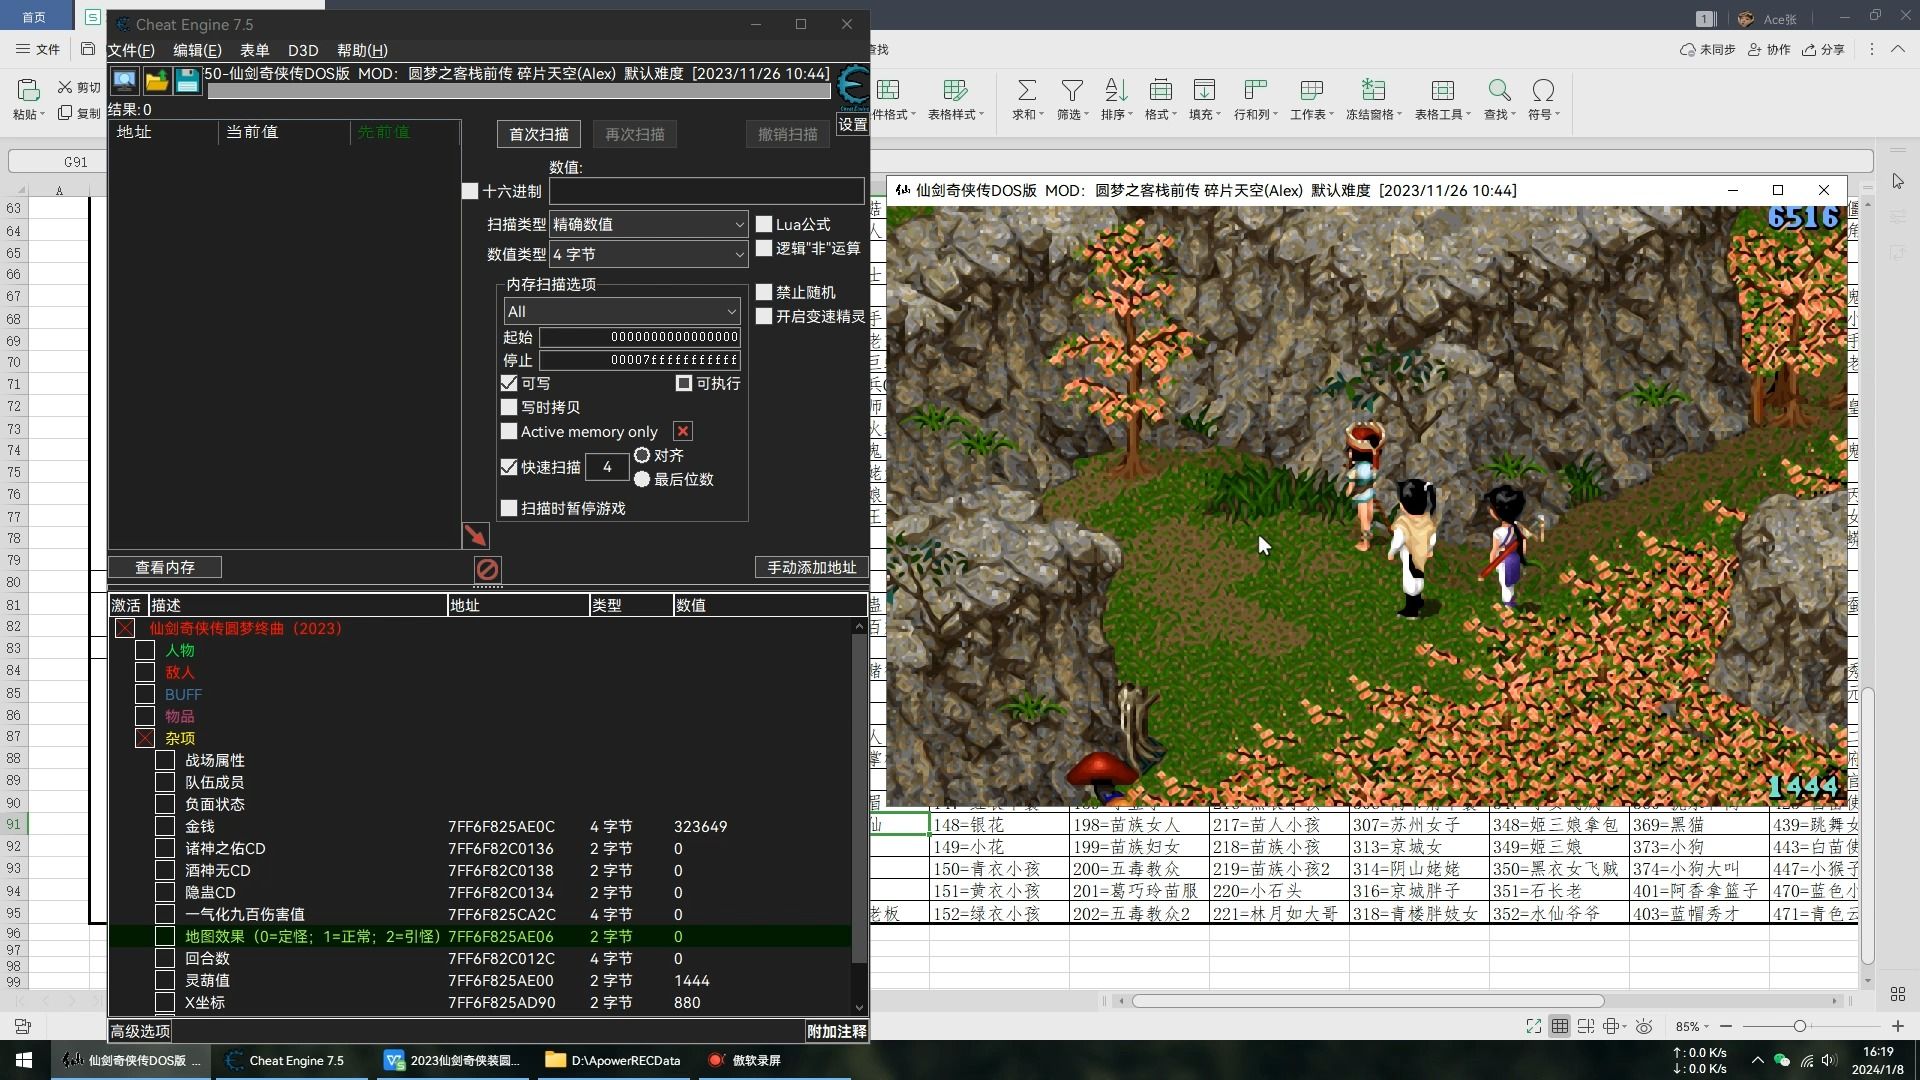Click the 粘贴 paste icon in the spreadsheet
Image resolution: width=1920 pixels, height=1080 pixels.
coord(28,91)
